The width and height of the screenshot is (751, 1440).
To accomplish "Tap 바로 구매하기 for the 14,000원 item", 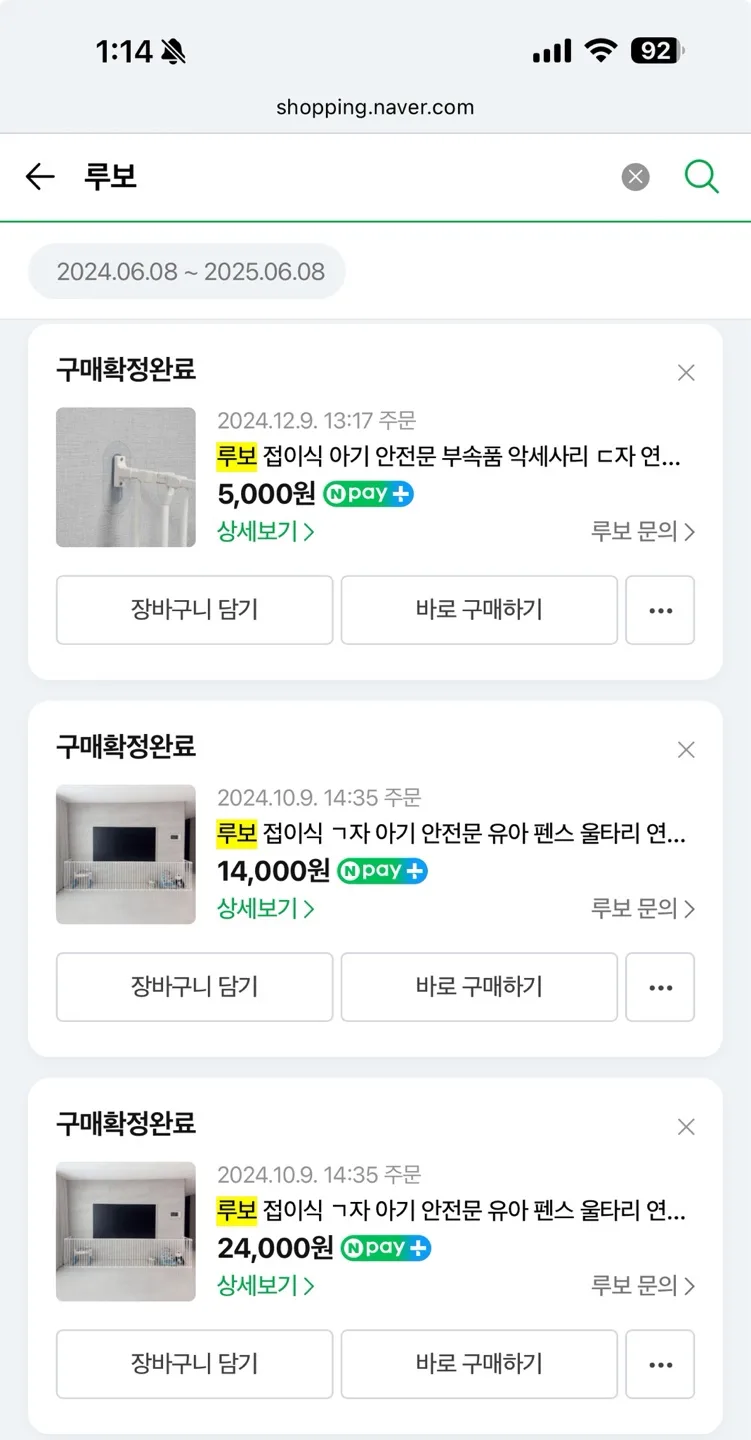I will (479, 987).
